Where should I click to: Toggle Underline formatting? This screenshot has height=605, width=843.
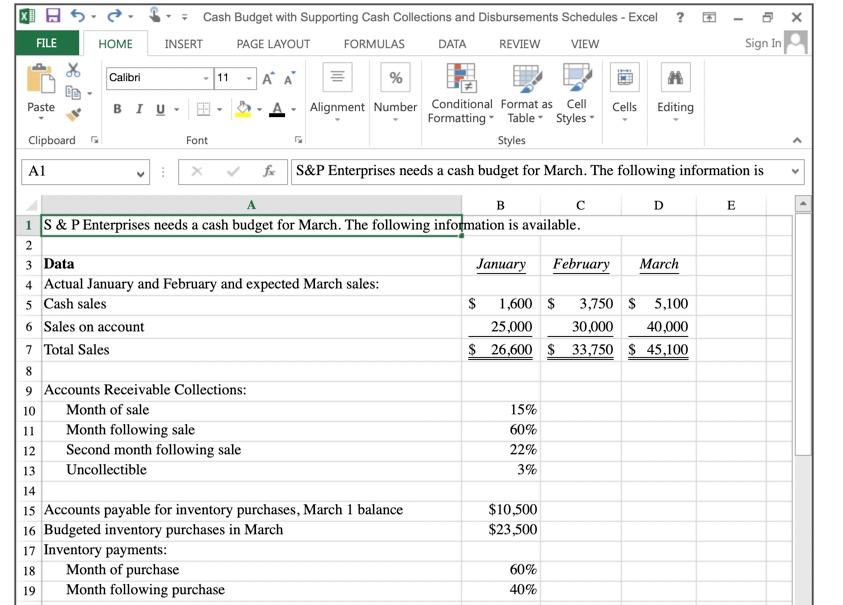pyautogui.click(x=160, y=109)
